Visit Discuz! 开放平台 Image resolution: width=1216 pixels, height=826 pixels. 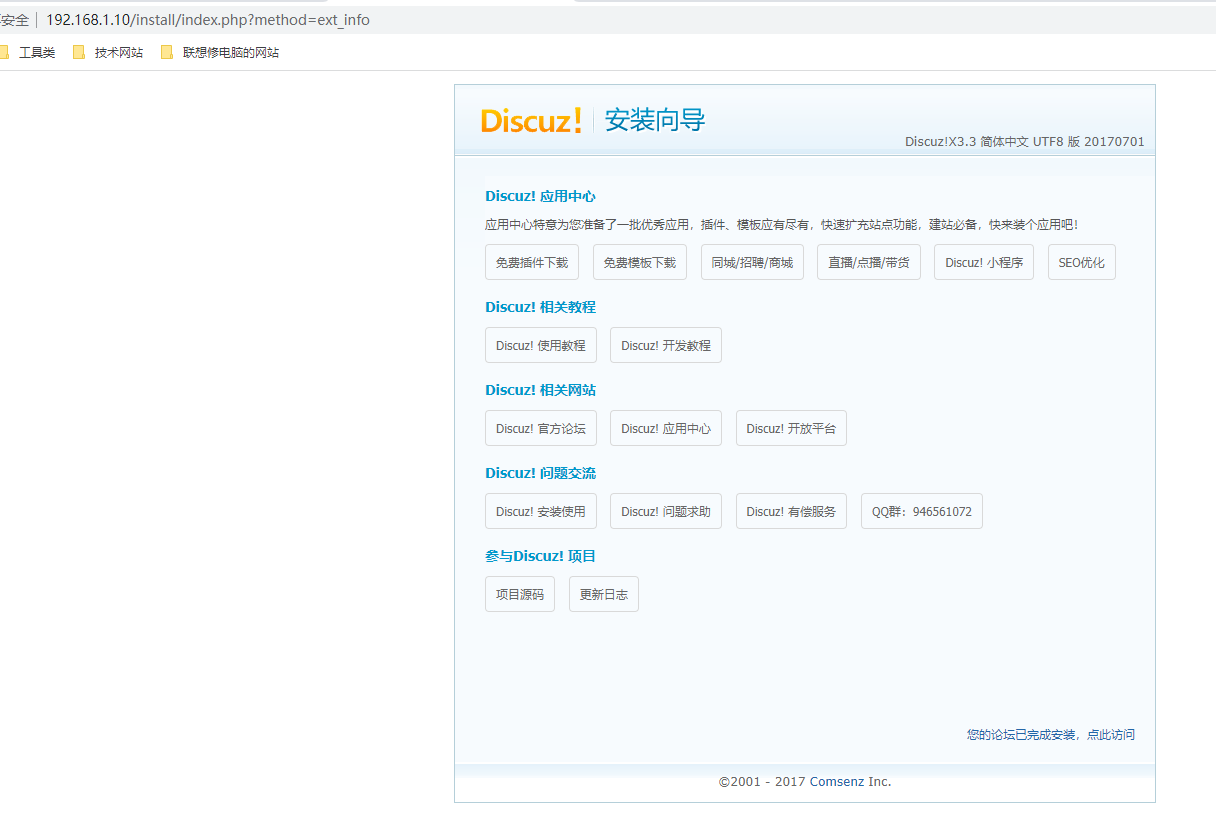(791, 428)
